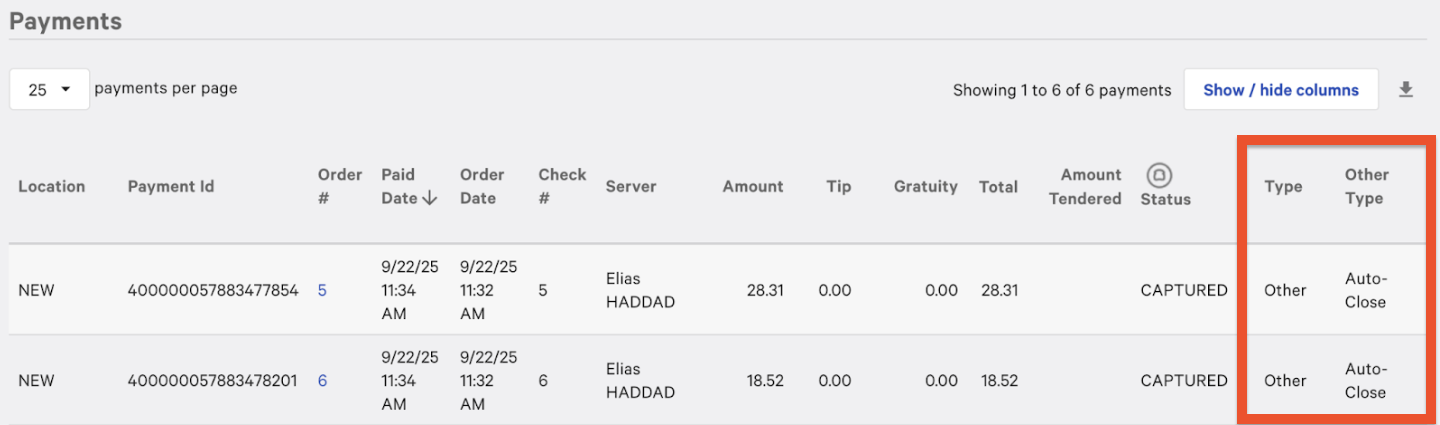Sort by the Order # column header

340,186
